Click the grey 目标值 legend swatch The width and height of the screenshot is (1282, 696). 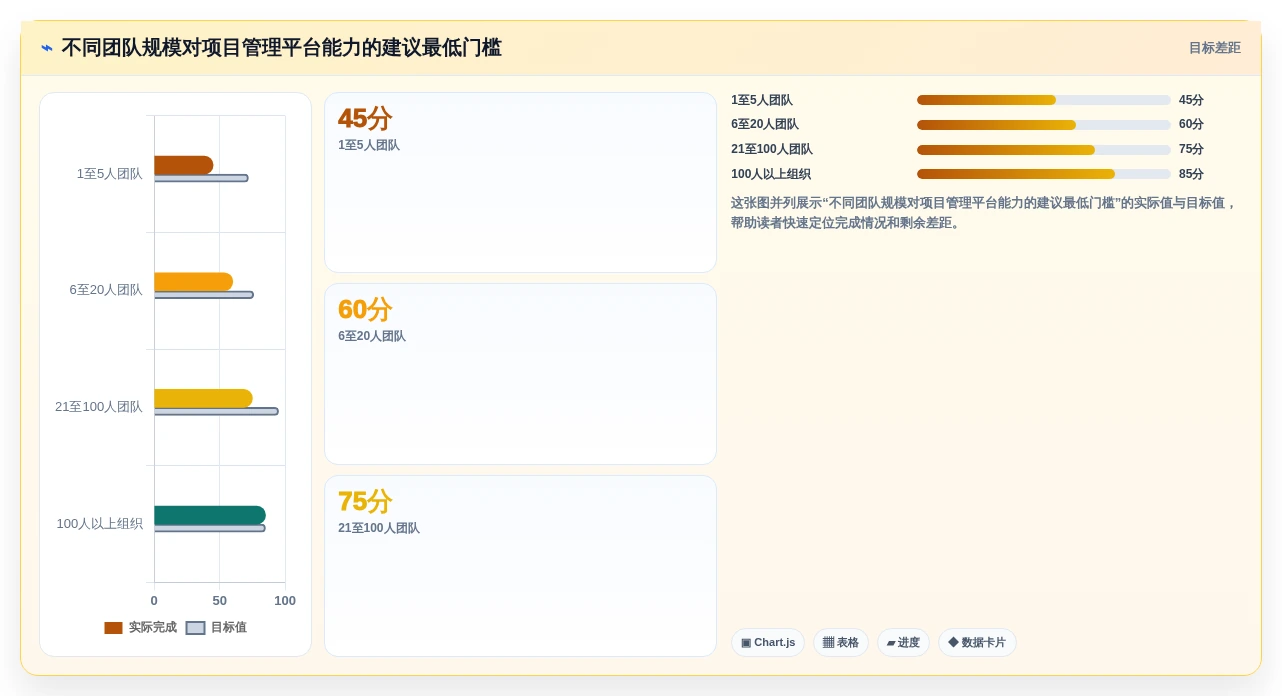point(195,628)
